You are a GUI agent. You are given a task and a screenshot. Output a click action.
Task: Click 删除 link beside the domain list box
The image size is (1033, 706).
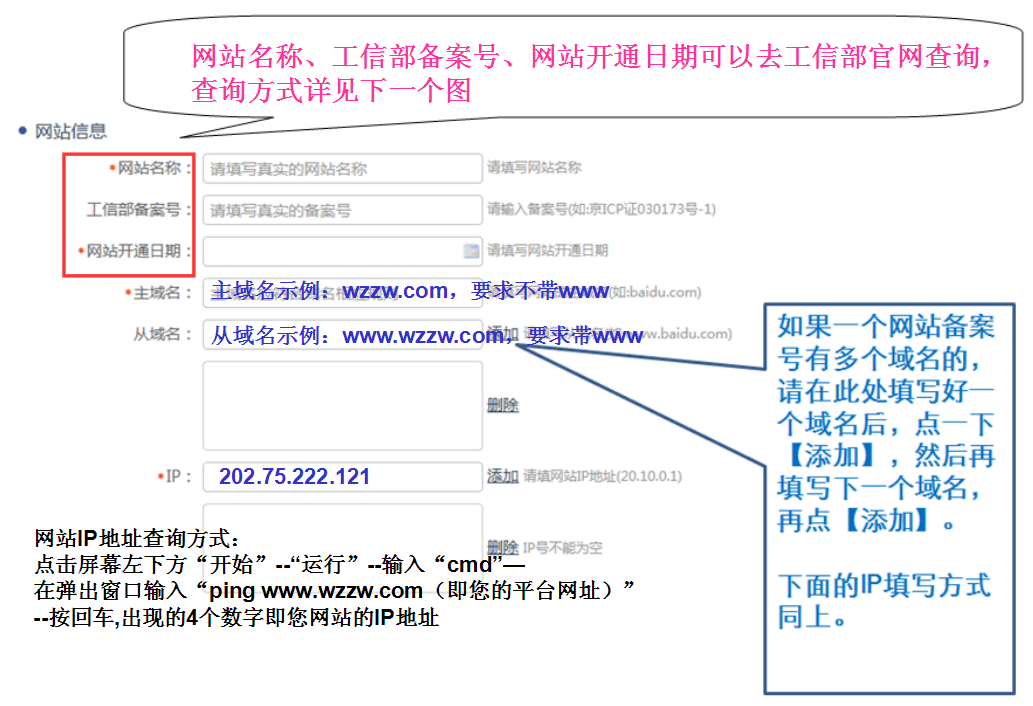click(502, 405)
